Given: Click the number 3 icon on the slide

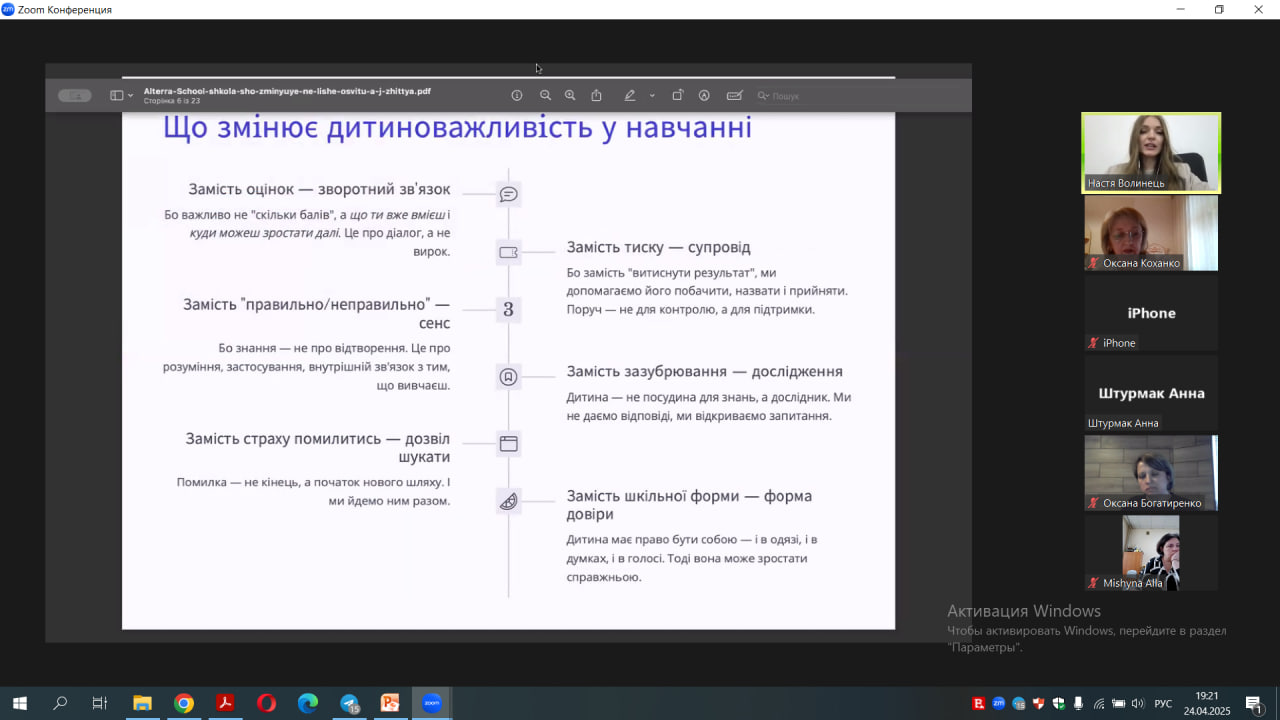Looking at the screenshot, I should click(509, 310).
